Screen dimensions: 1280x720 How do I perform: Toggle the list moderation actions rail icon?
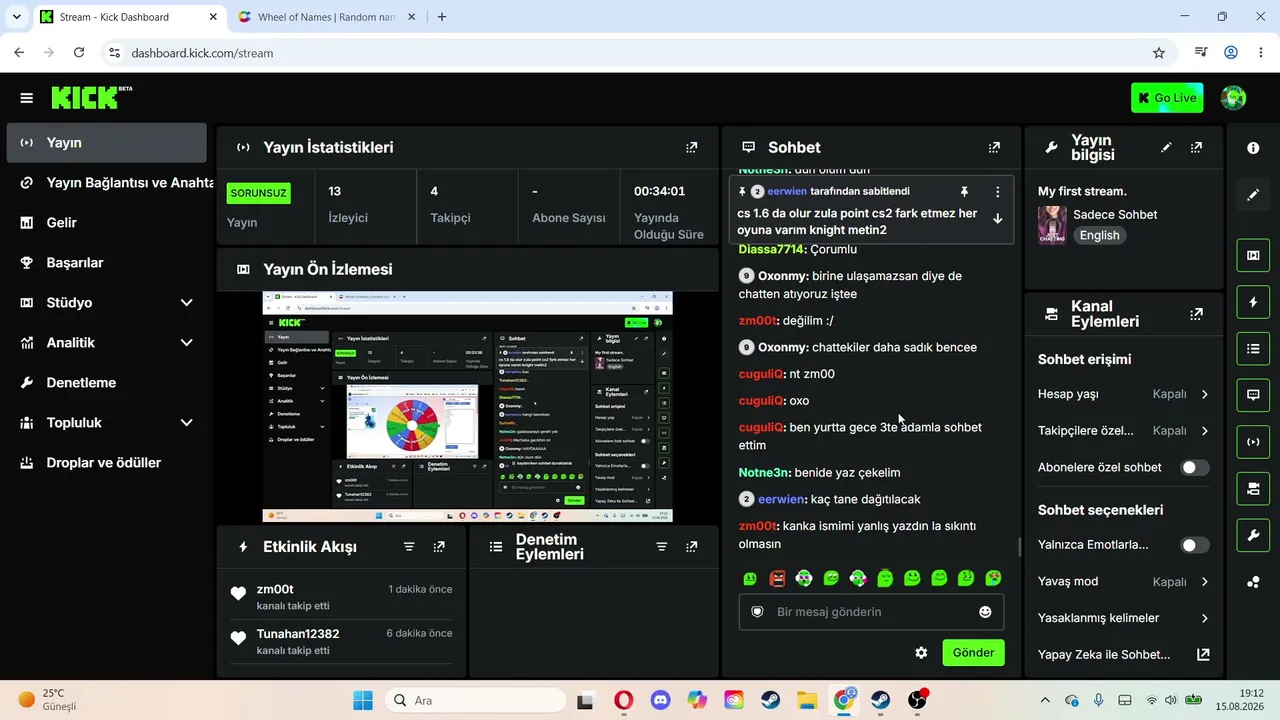pyautogui.click(x=1253, y=348)
